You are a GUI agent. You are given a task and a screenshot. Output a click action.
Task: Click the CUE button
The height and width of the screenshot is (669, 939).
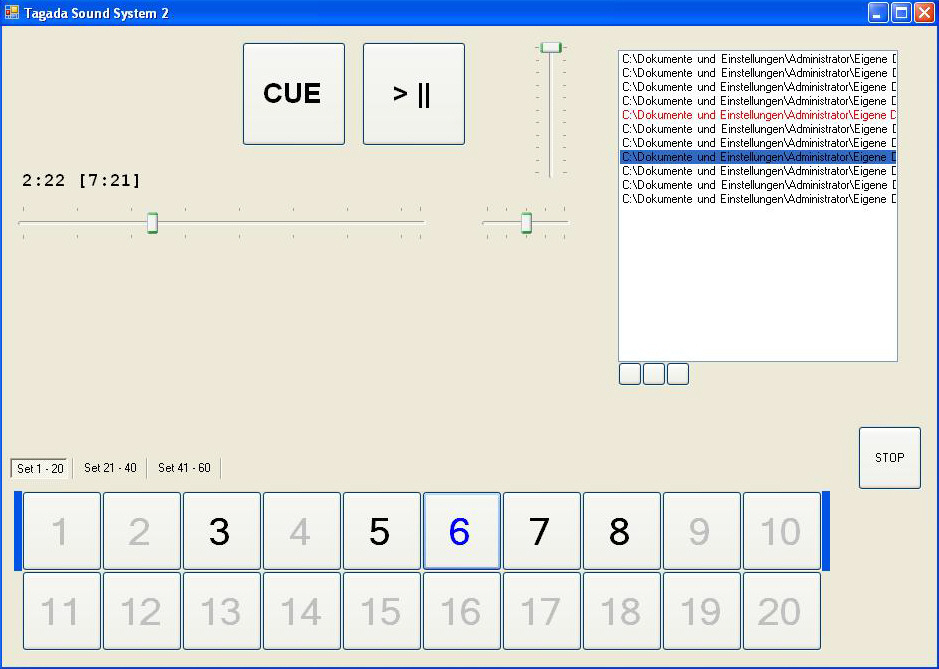[x=293, y=94]
